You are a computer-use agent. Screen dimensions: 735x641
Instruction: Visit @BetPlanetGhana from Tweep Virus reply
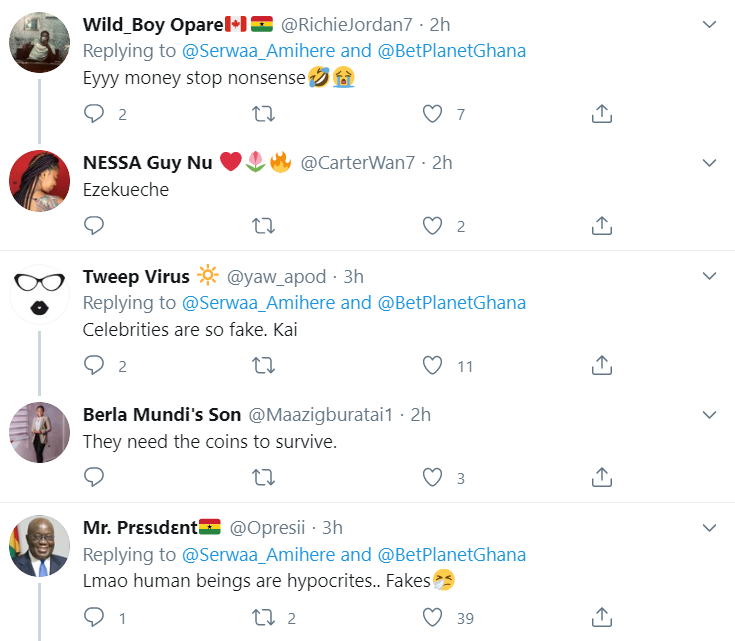point(451,303)
